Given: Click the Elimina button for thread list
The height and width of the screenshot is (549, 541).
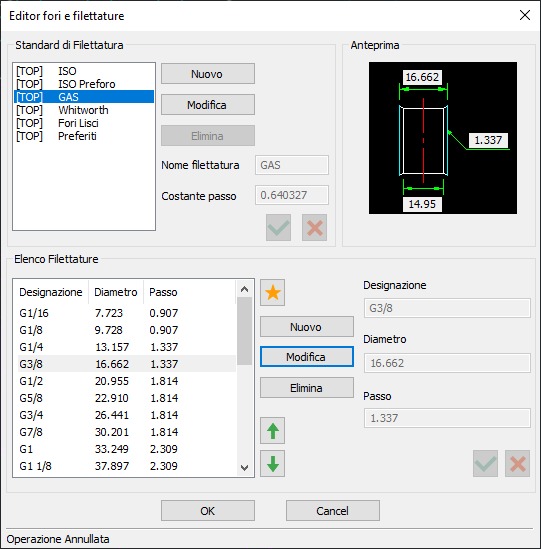Looking at the screenshot, I should 307,388.
